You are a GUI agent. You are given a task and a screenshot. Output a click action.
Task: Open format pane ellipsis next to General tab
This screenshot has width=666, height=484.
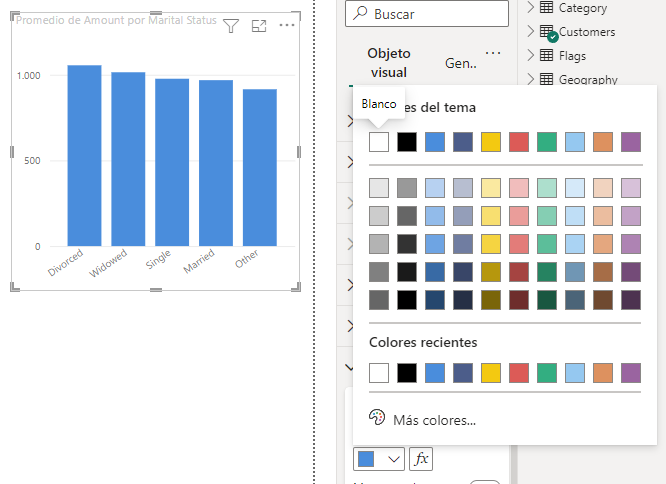tap(493, 53)
